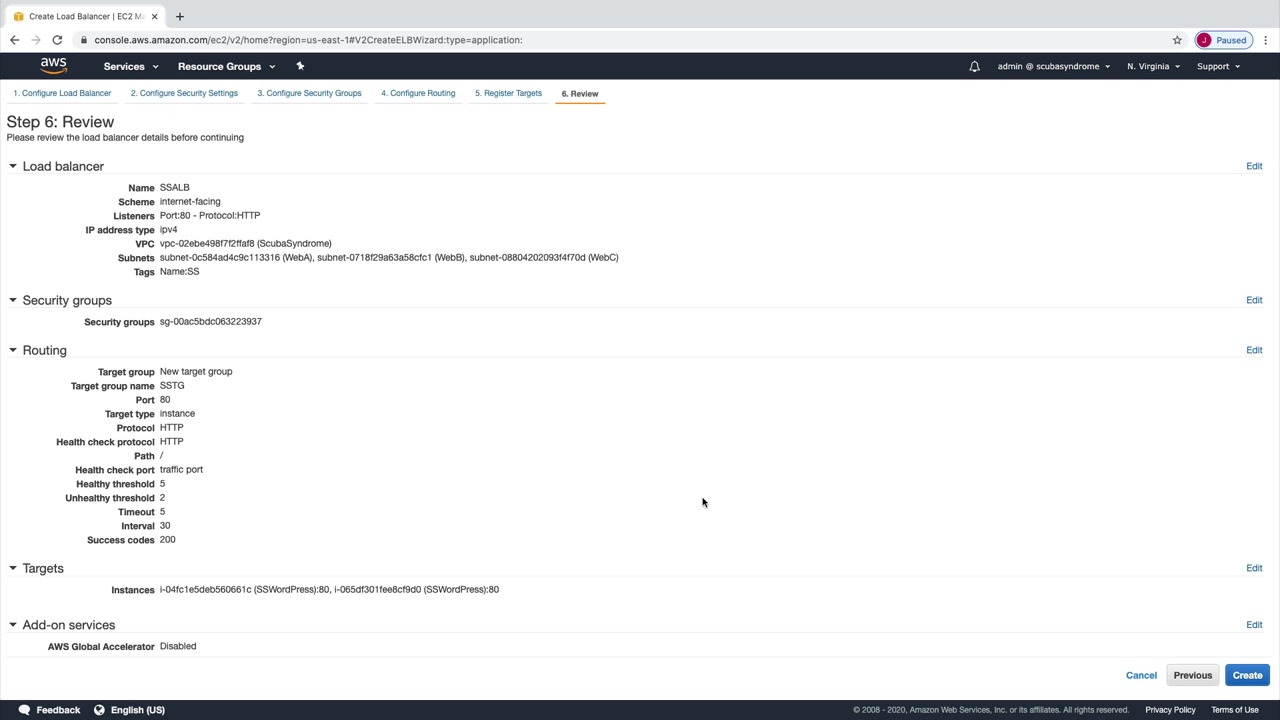Open the Services dropdown menu
The height and width of the screenshot is (720, 1280).
(x=131, y=66)
